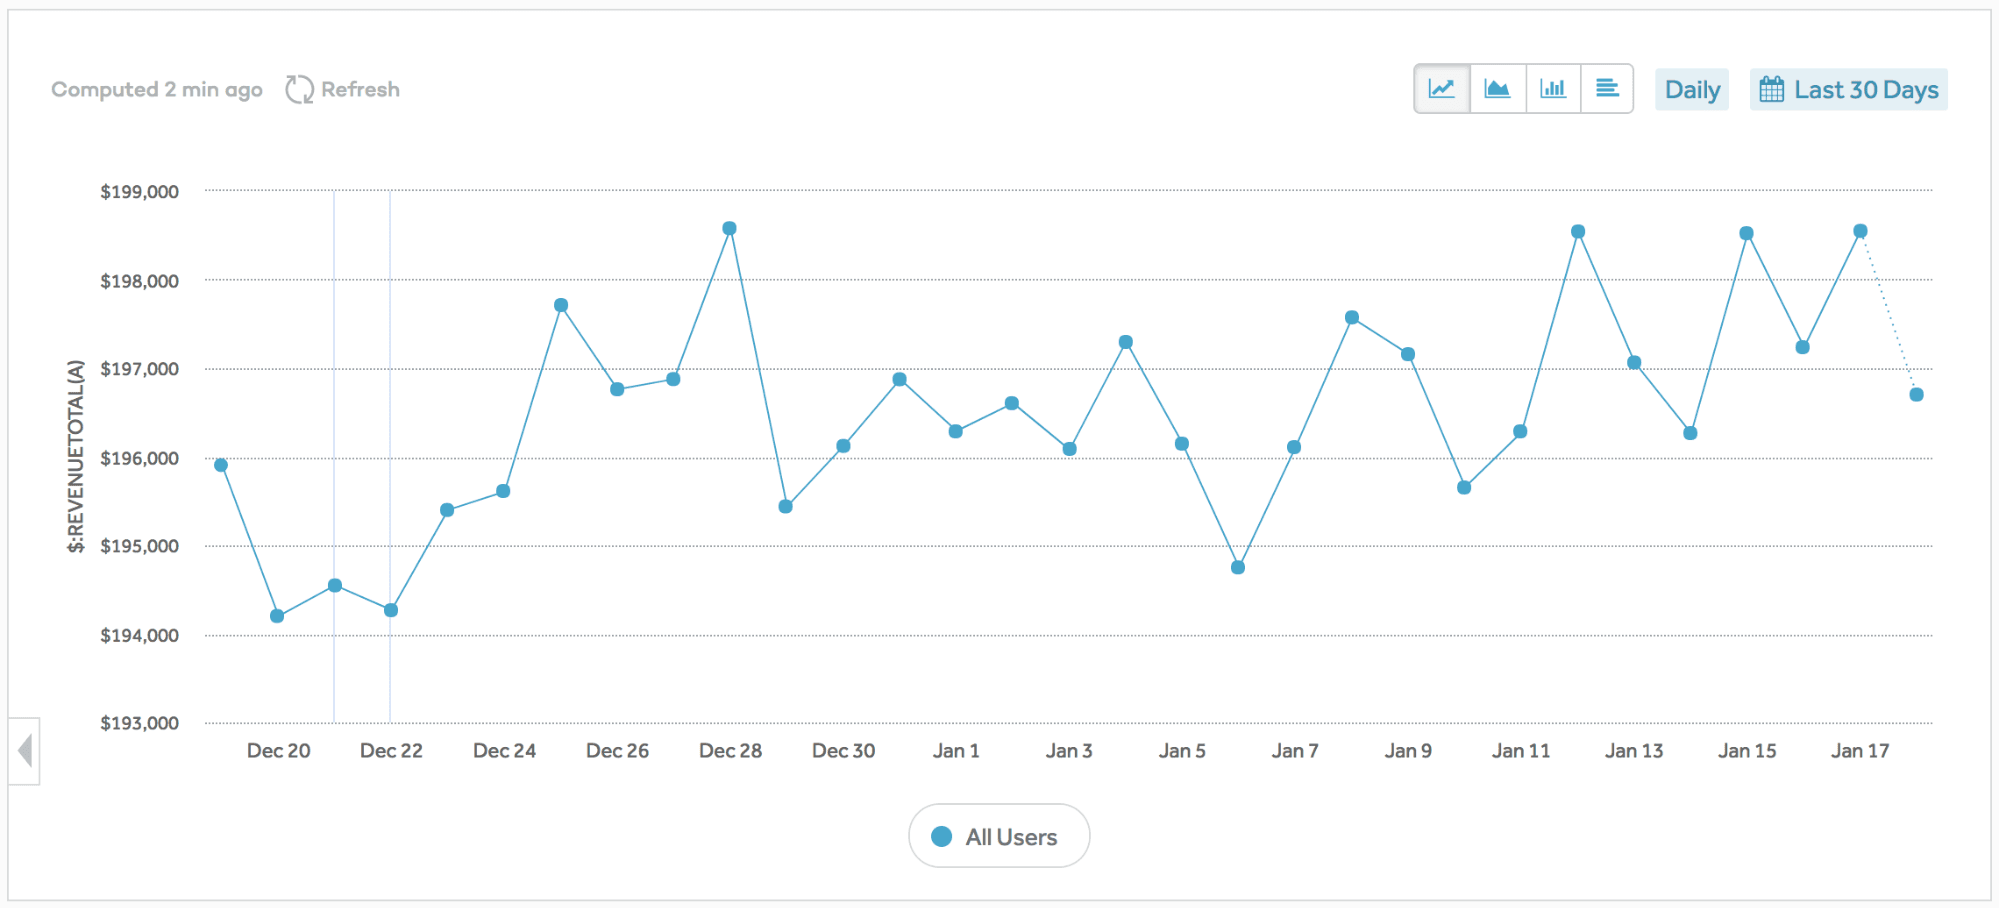This screenshot has width=1999, height=909.
Task: Click the Refresh circular arrows icon
Action: tap(299, 90)
